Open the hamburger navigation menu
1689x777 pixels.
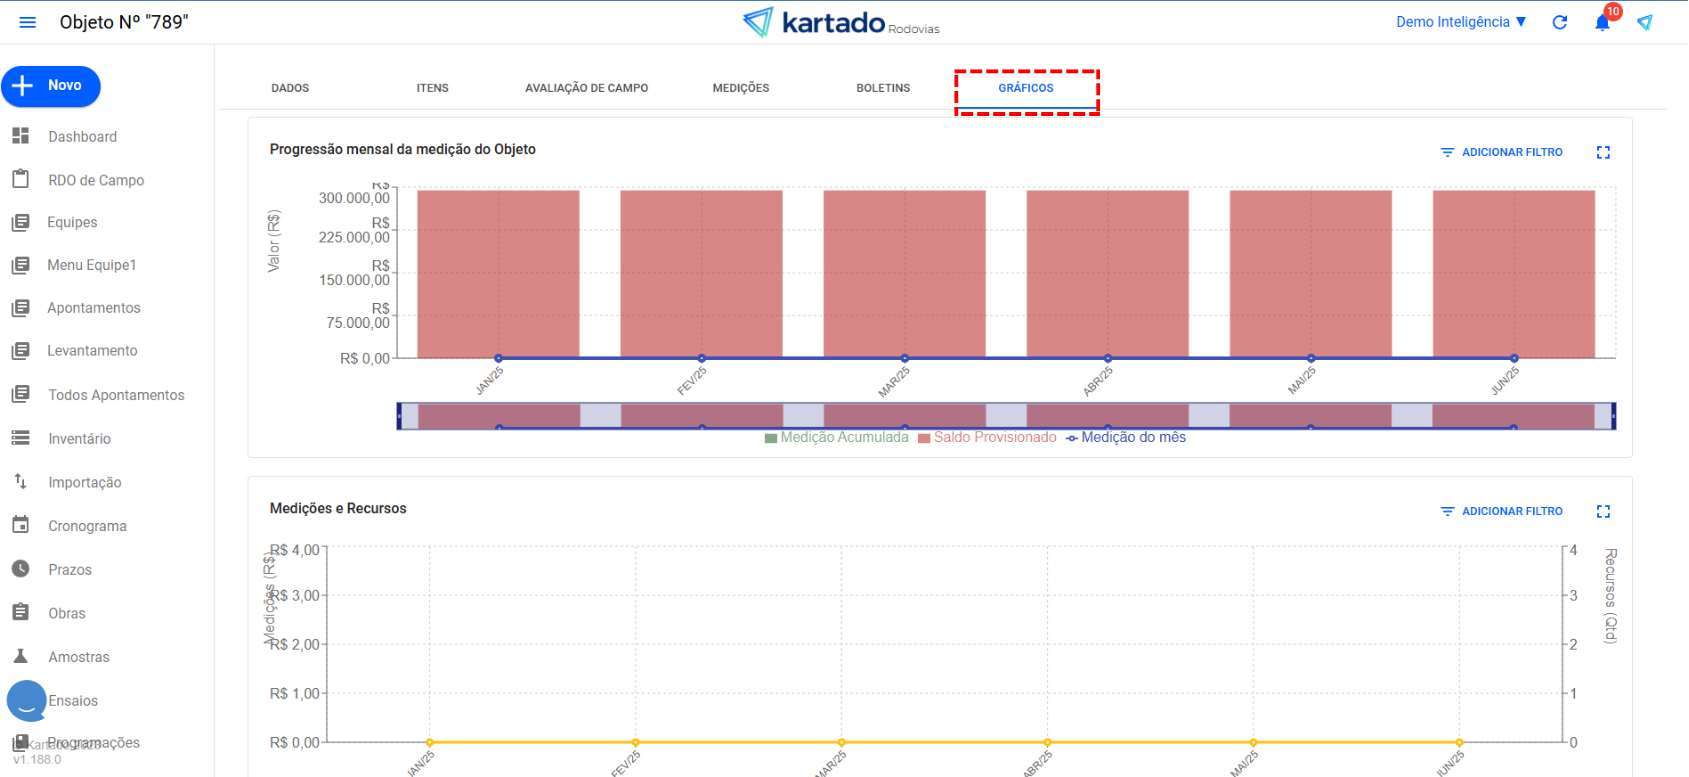coord(28,22)
